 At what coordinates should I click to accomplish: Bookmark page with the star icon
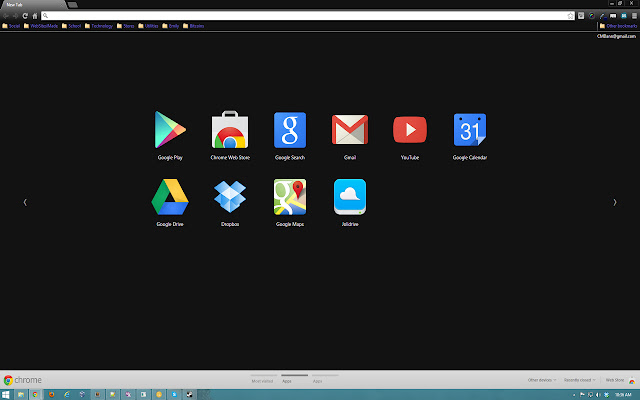570,16
